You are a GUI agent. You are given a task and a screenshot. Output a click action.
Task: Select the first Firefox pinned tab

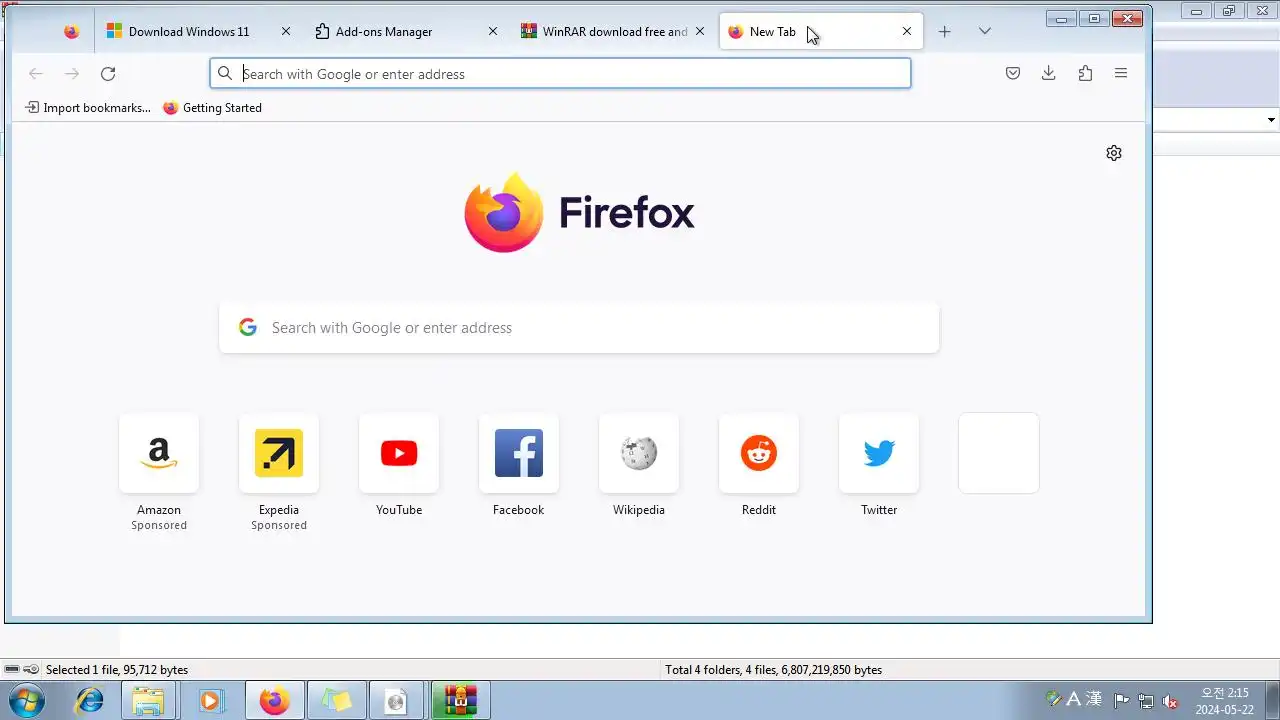(71, 32)
